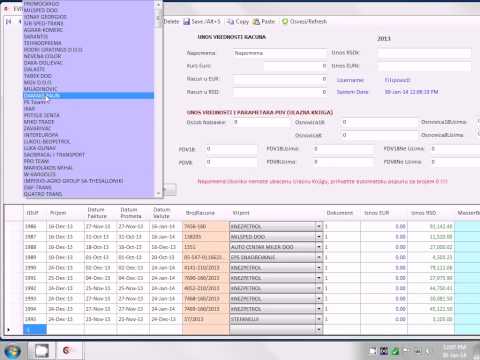Click the Racun u RSD input field
The image size is (480, 360).
[x=280, y=92]
